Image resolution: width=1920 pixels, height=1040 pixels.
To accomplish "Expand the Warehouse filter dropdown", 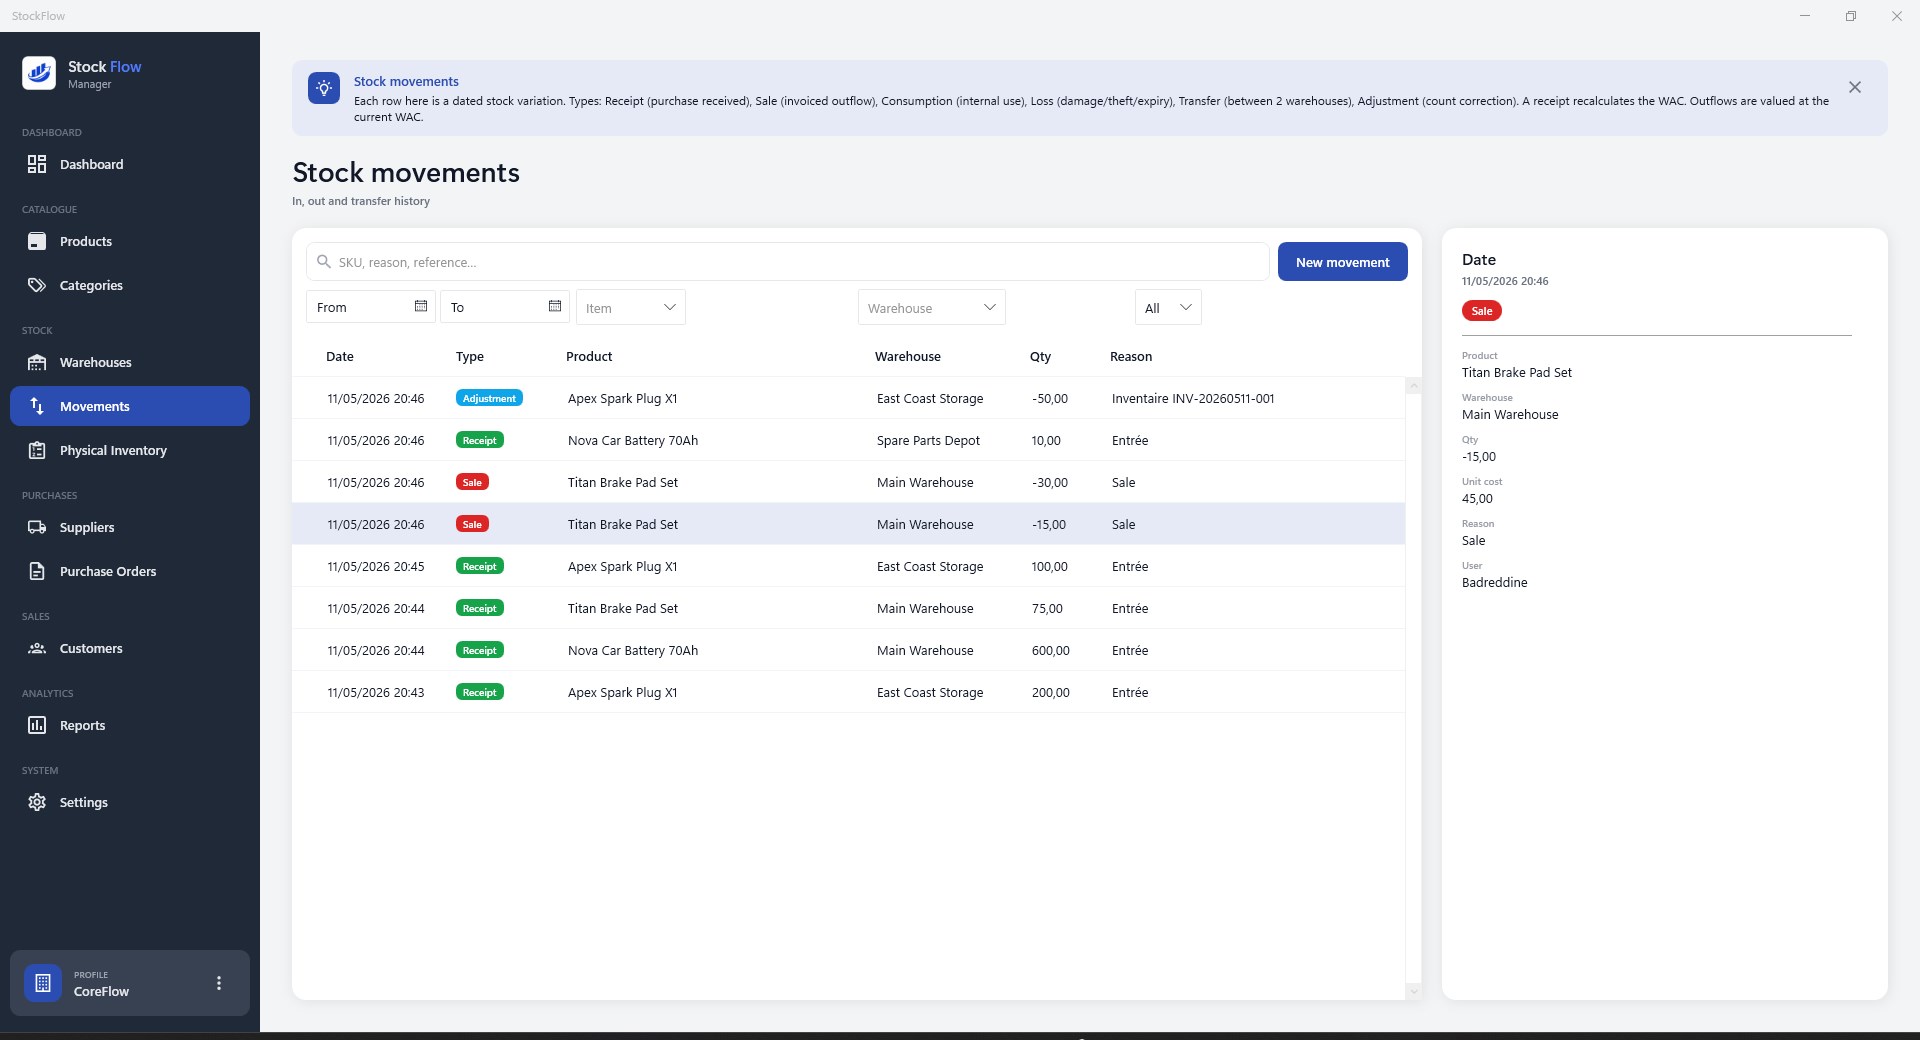I will click(932, 307).
